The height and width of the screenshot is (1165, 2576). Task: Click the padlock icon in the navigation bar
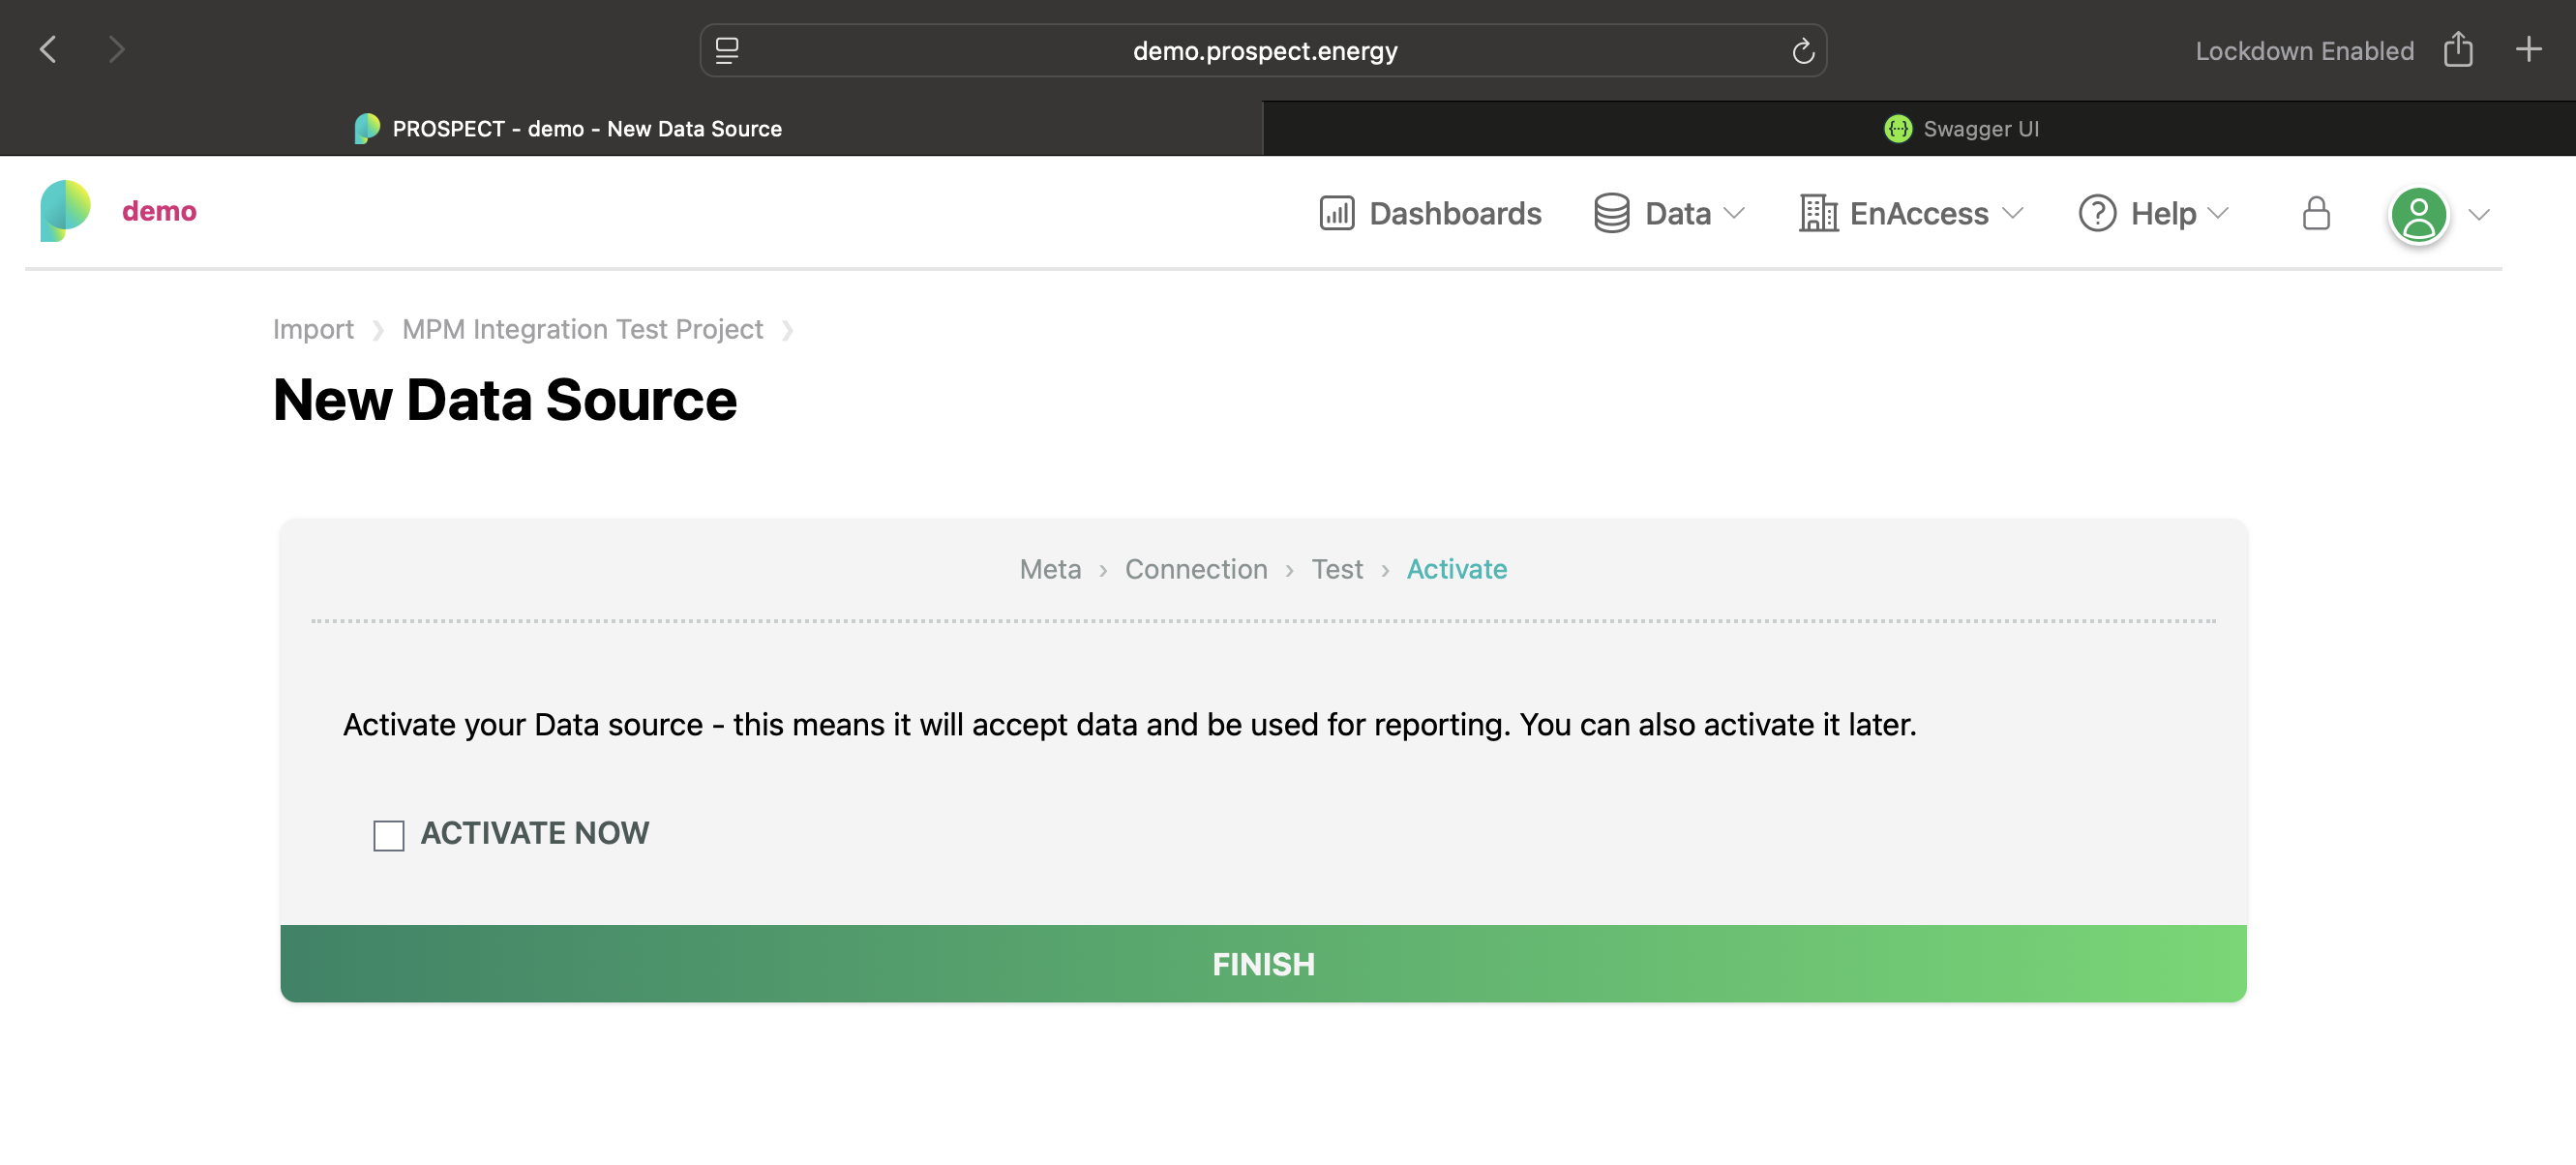tap(2317, 212)
